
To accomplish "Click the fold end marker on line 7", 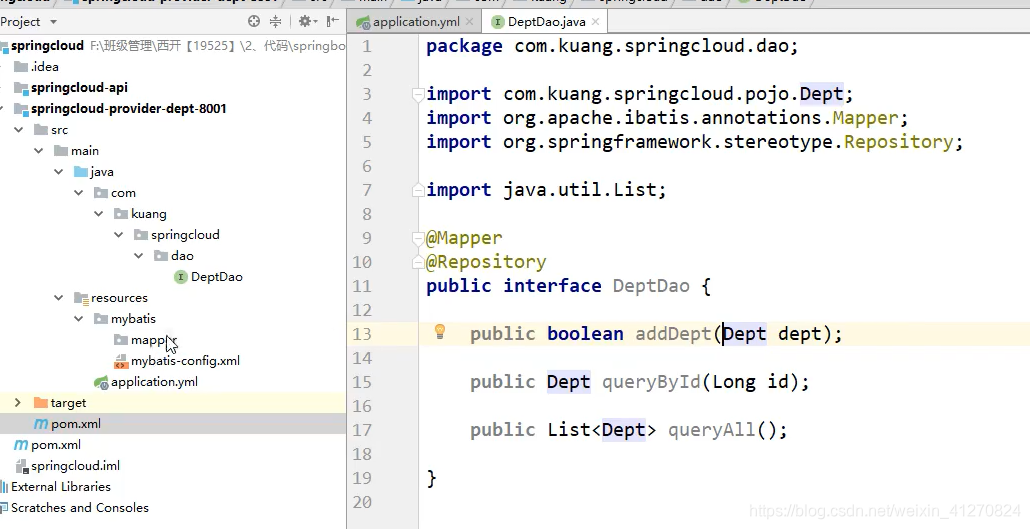I will coord(418,191).
